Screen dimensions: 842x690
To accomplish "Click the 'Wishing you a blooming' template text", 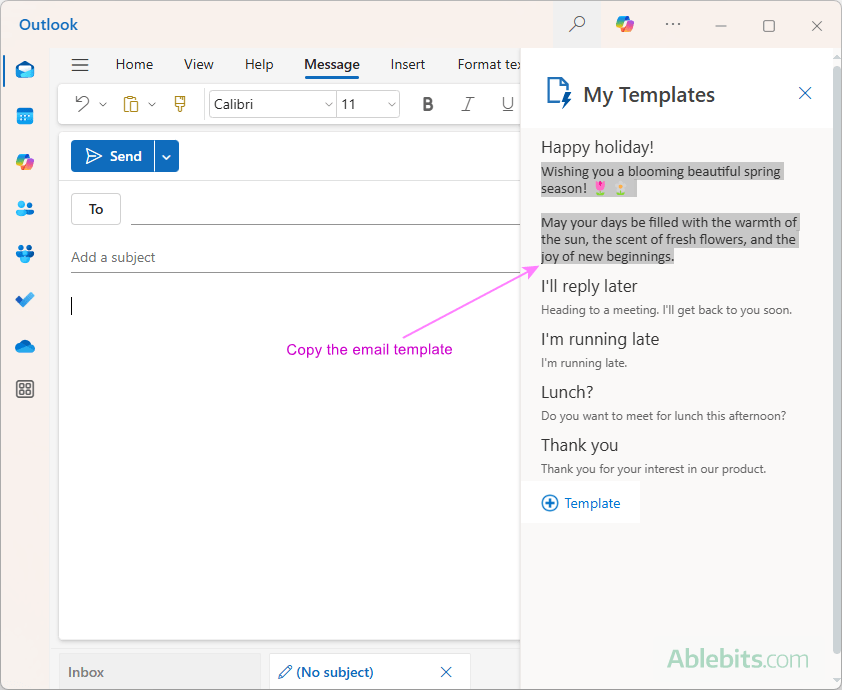I will [x=661, y=180].
